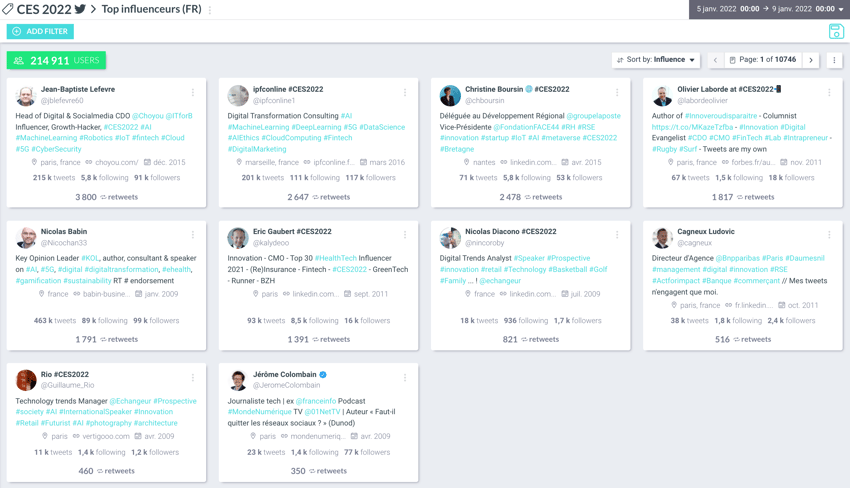
Task: Click the Twitter bird icon in header
Action: [80, 9]
